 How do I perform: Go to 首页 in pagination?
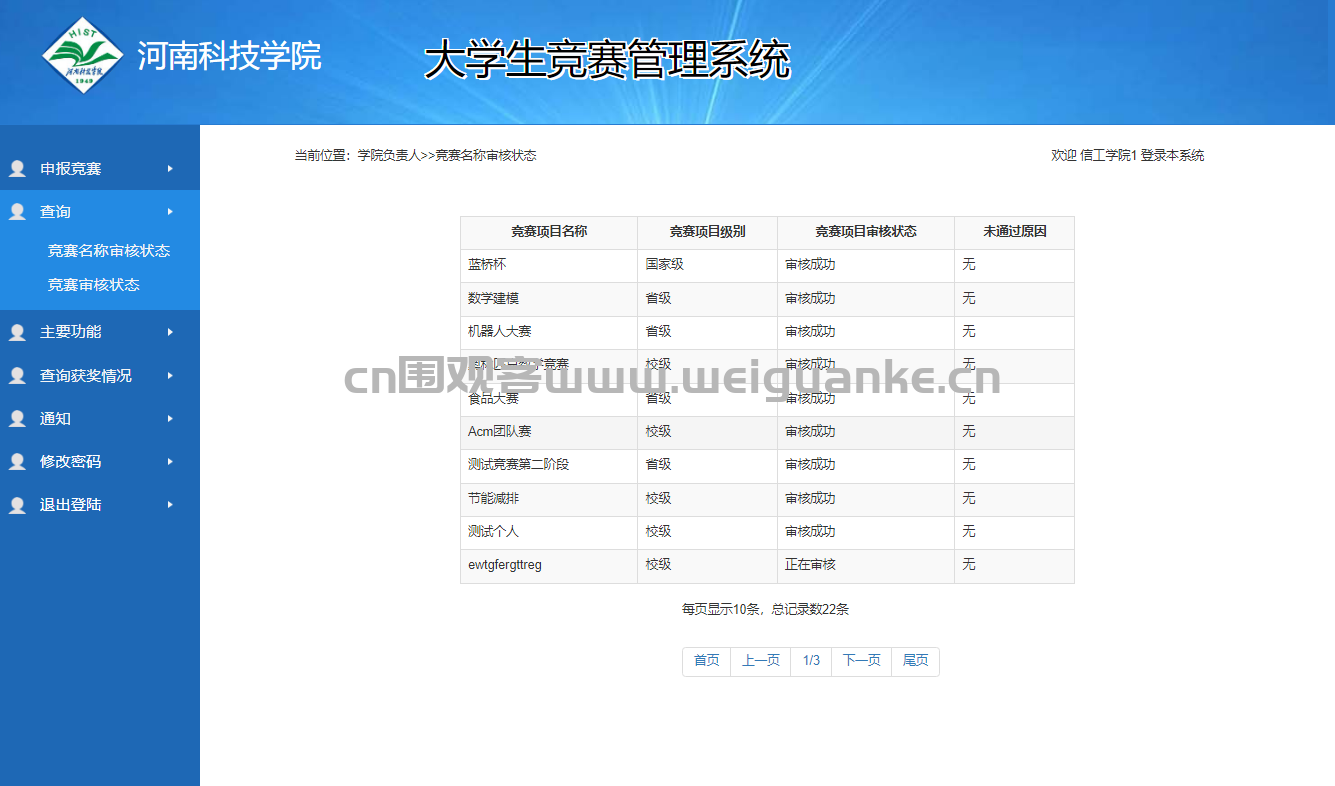707,661
